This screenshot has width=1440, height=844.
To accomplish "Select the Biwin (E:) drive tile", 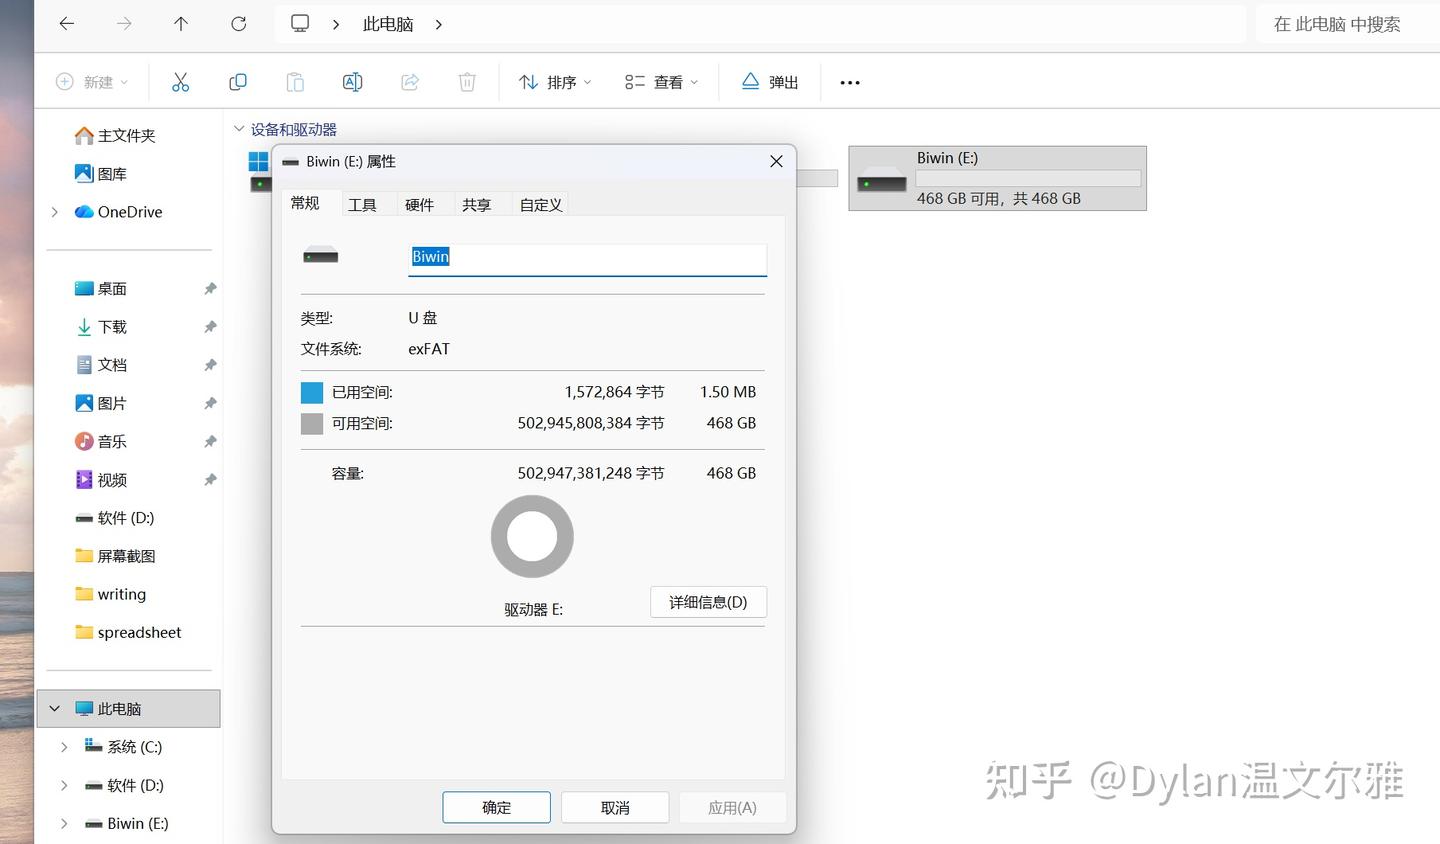I will pos(997,178).
